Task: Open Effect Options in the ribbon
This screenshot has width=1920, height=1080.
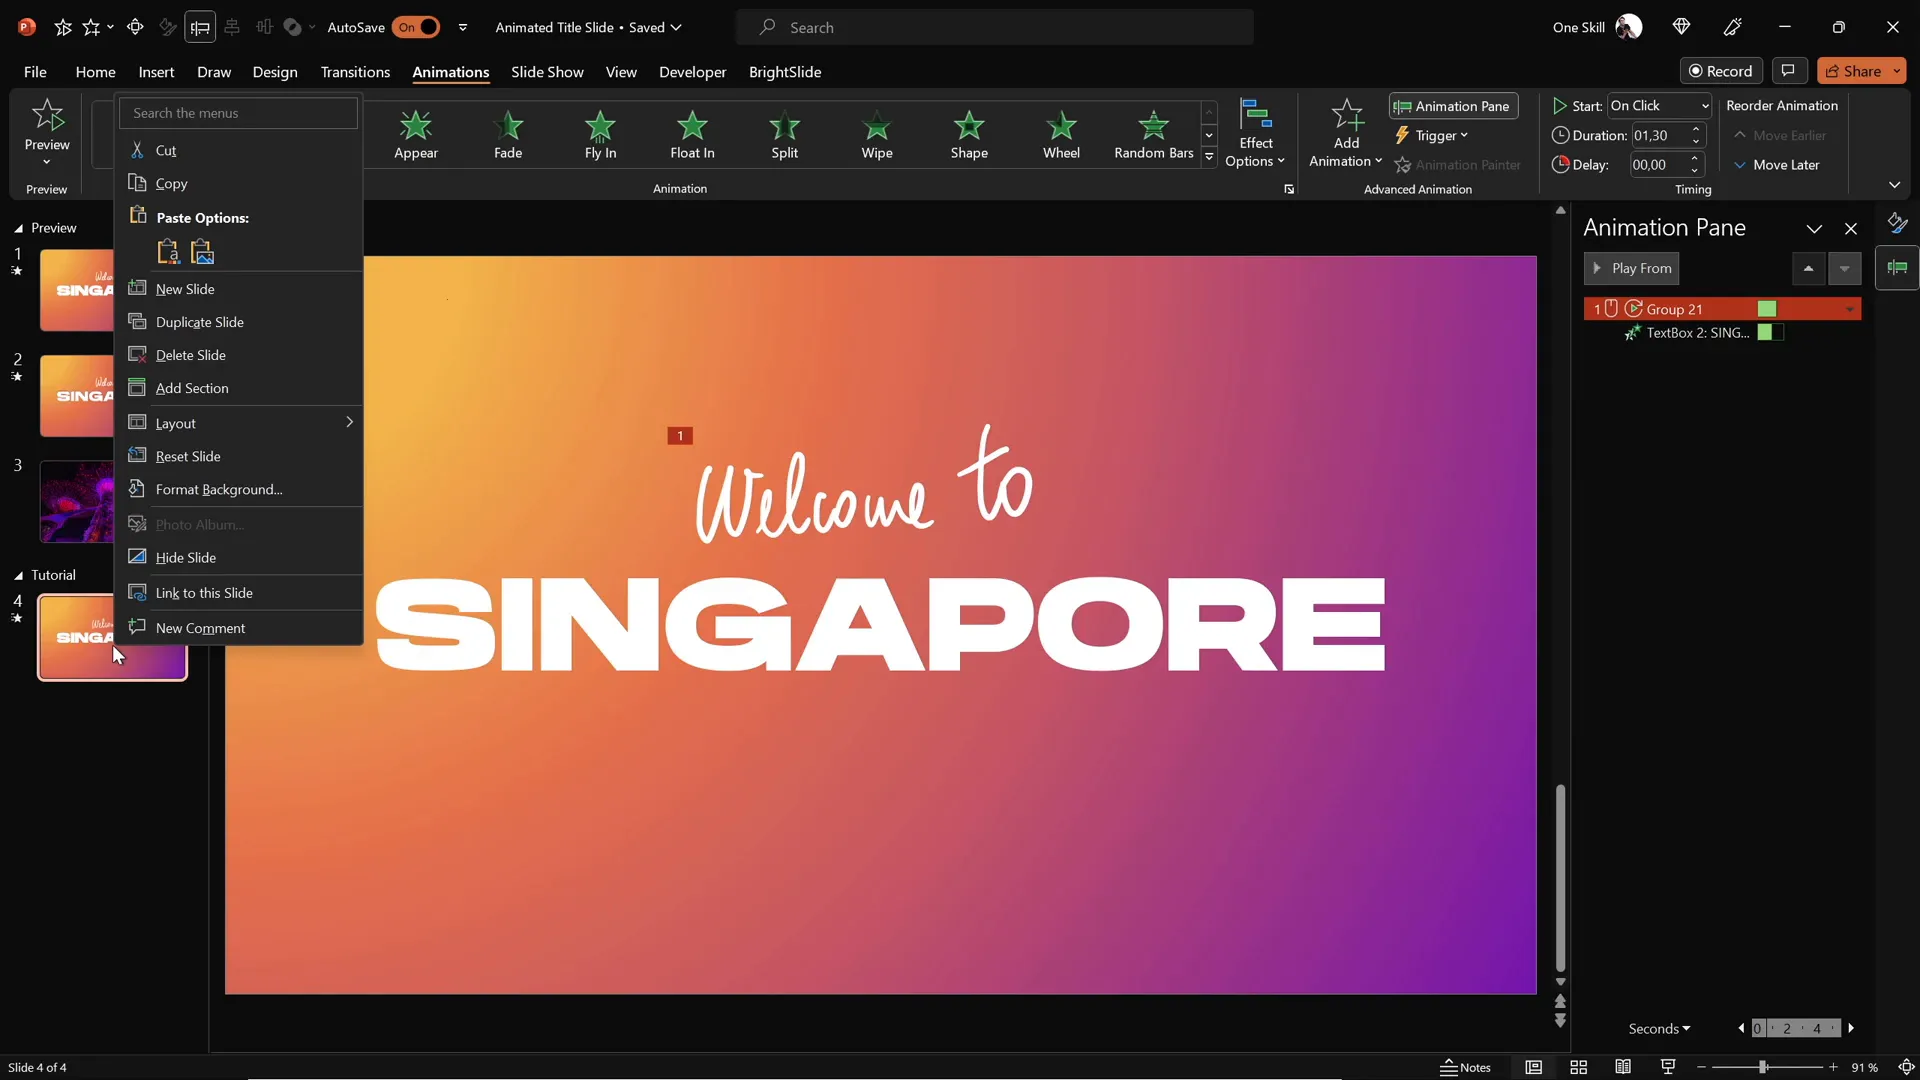Action: click(x=1257, y=135)
